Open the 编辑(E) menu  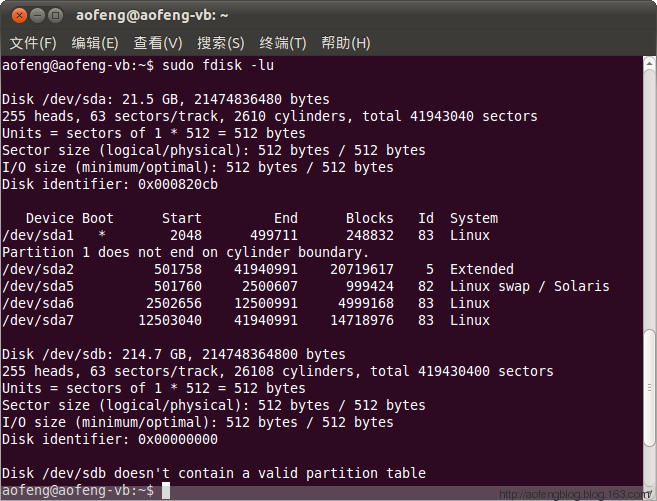coord(95,43)
